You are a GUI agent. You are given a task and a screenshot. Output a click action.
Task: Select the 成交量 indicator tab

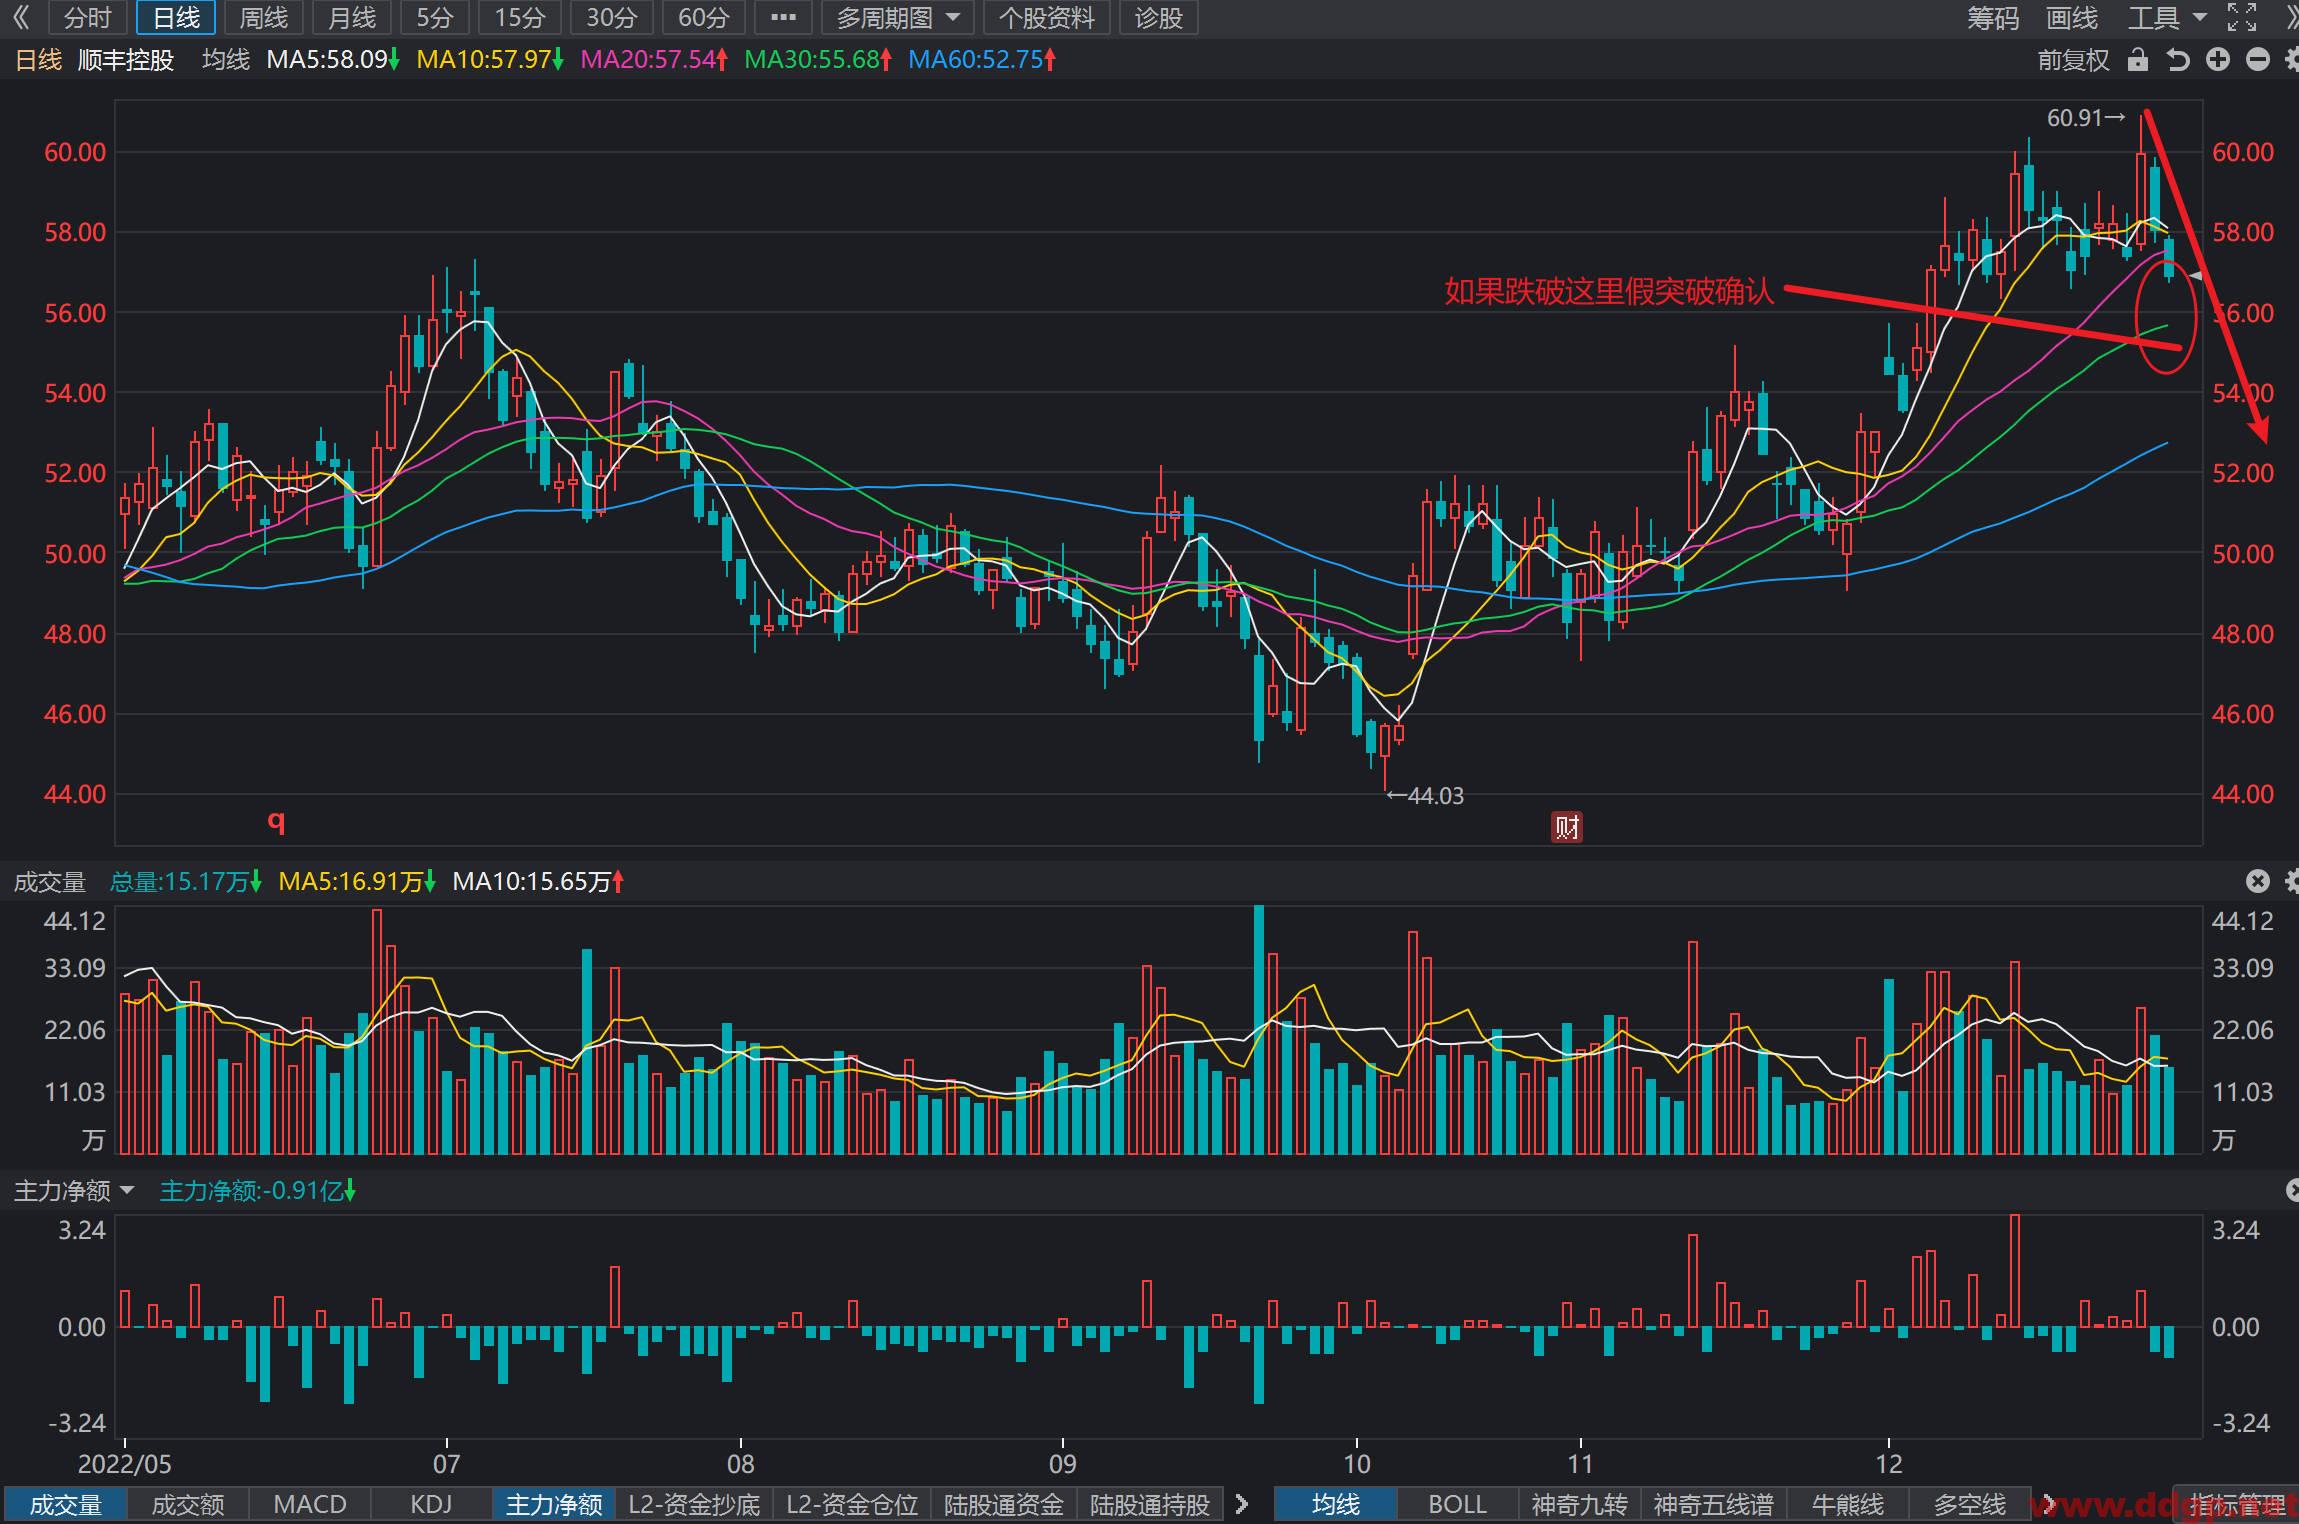(x=66, y=1504)
